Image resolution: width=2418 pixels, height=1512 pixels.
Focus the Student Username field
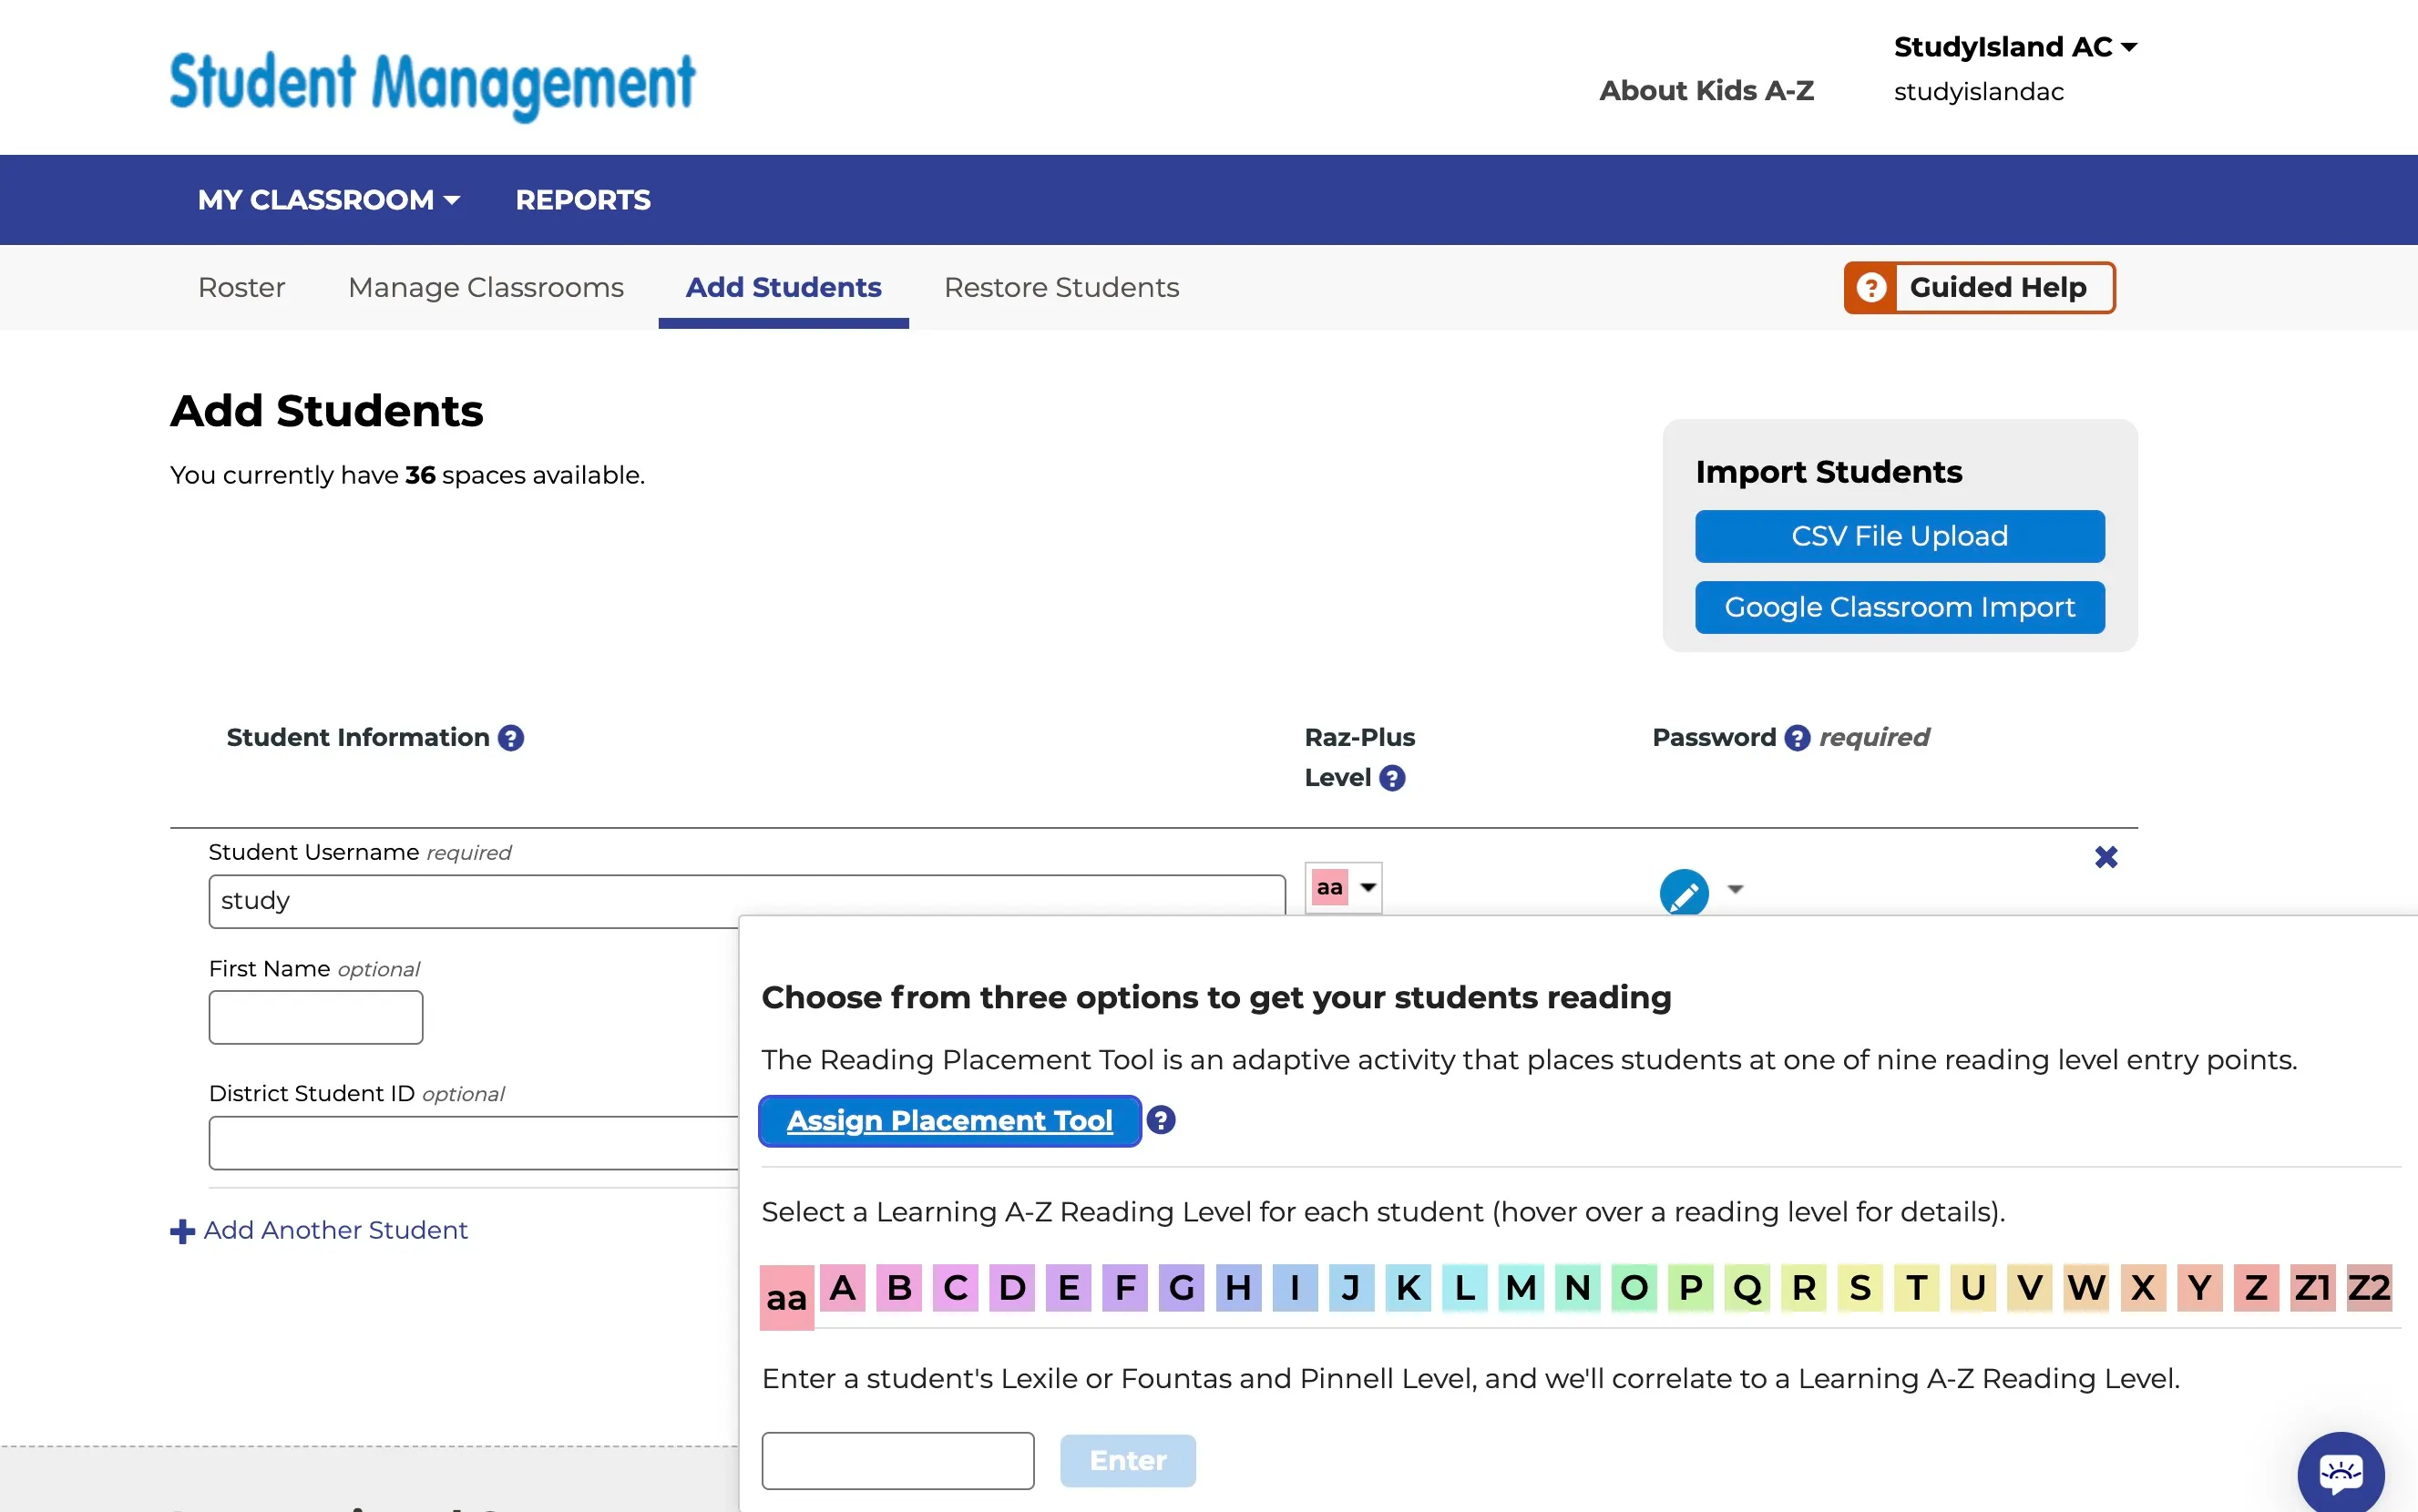point(747,901)
